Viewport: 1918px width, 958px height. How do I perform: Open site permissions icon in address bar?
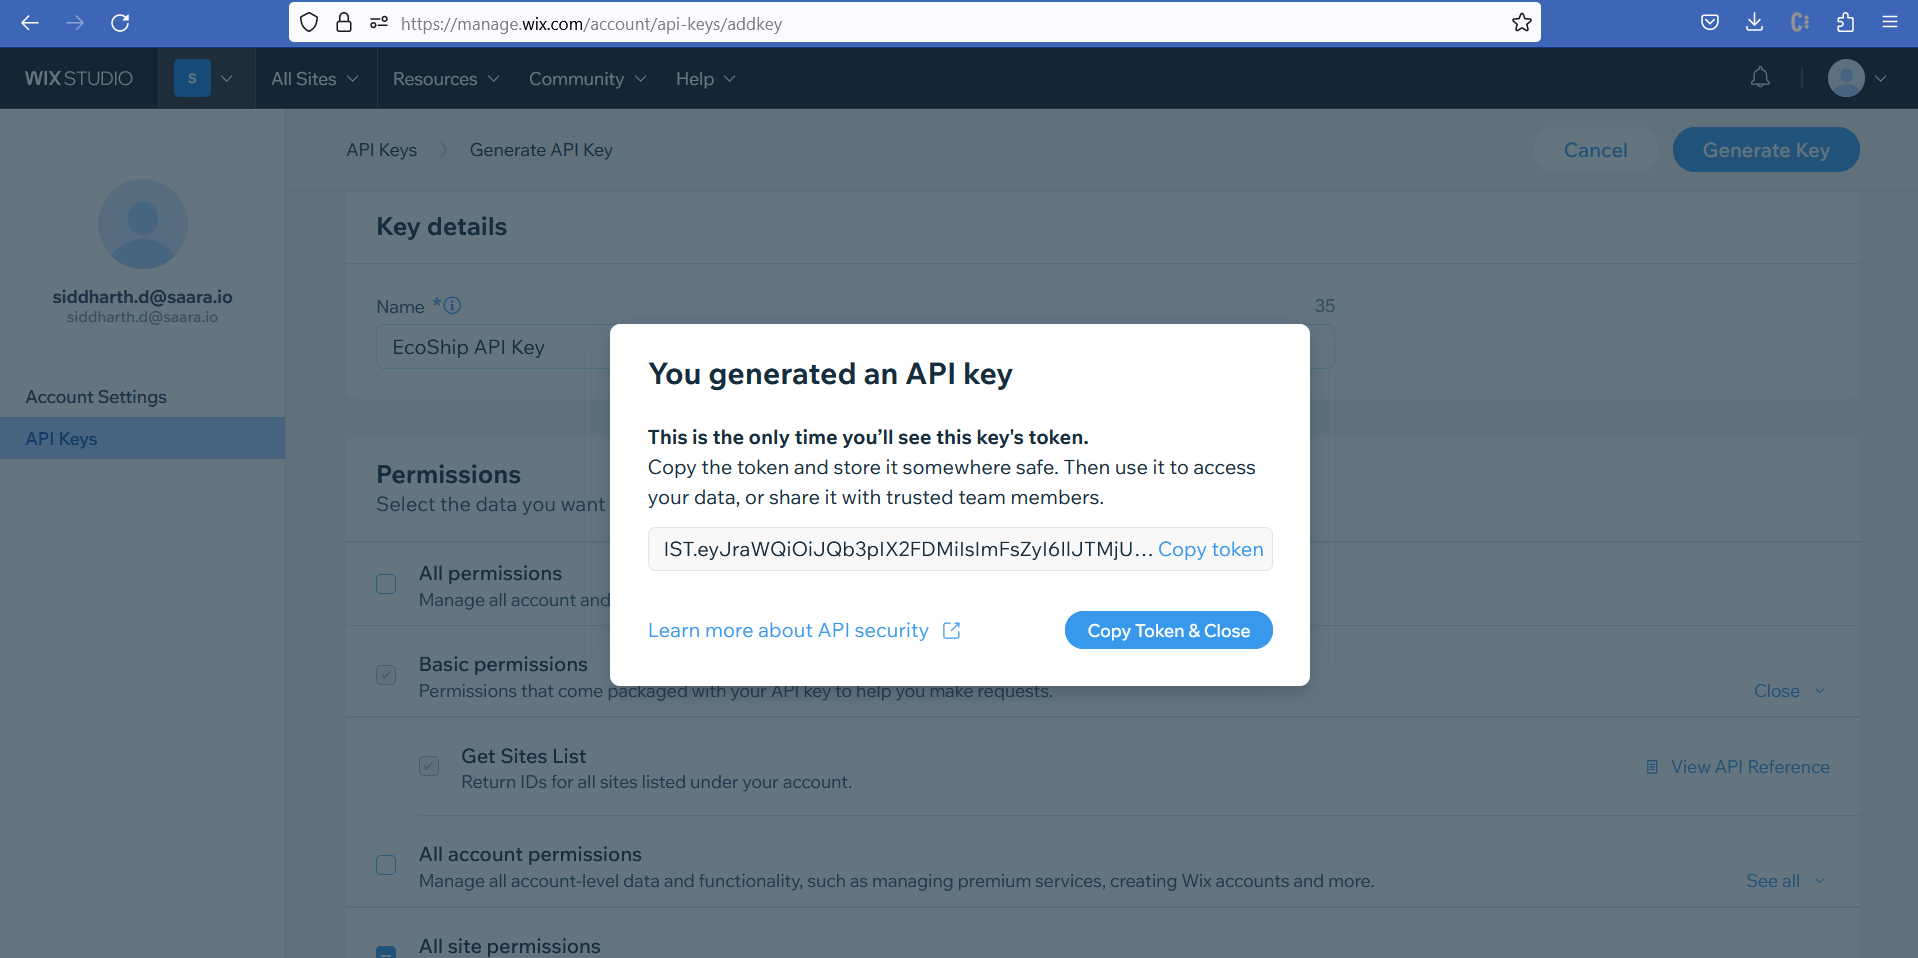[379, 22]
